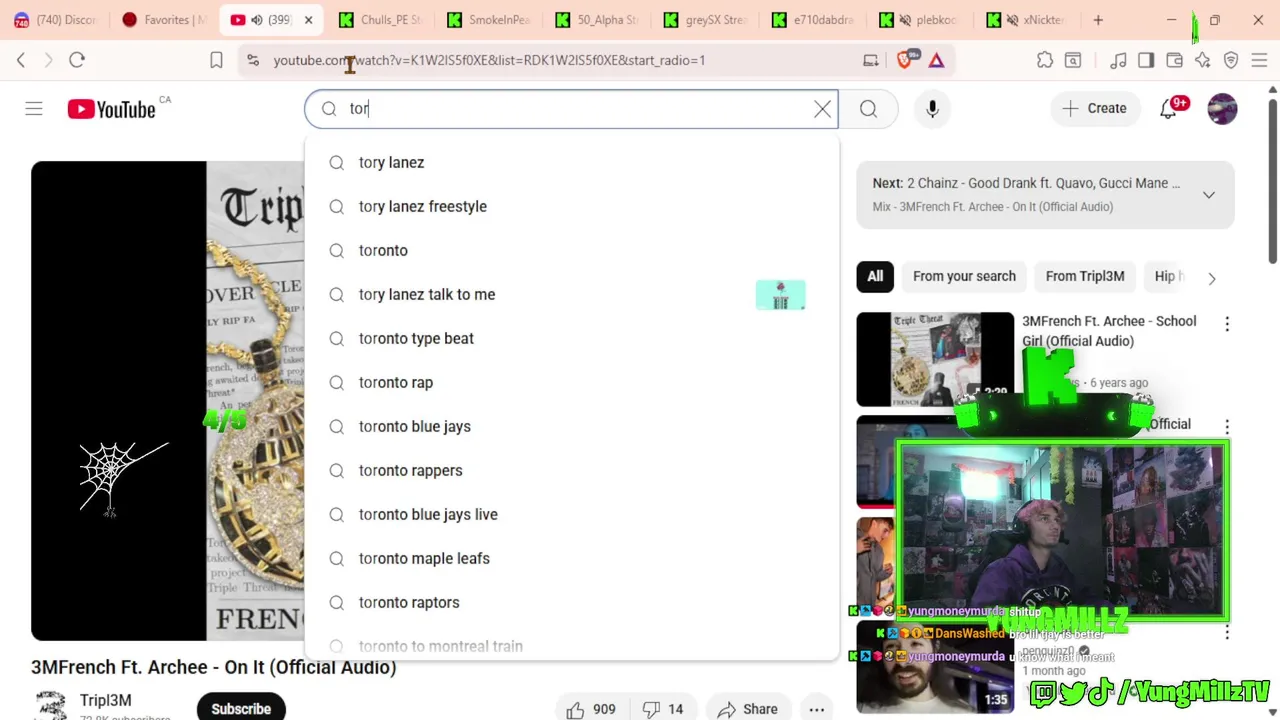Viewport: 1280px width, 720px height.
Task: Expand the Next mix playlist panel
Action: click(x=1208, y=195)
